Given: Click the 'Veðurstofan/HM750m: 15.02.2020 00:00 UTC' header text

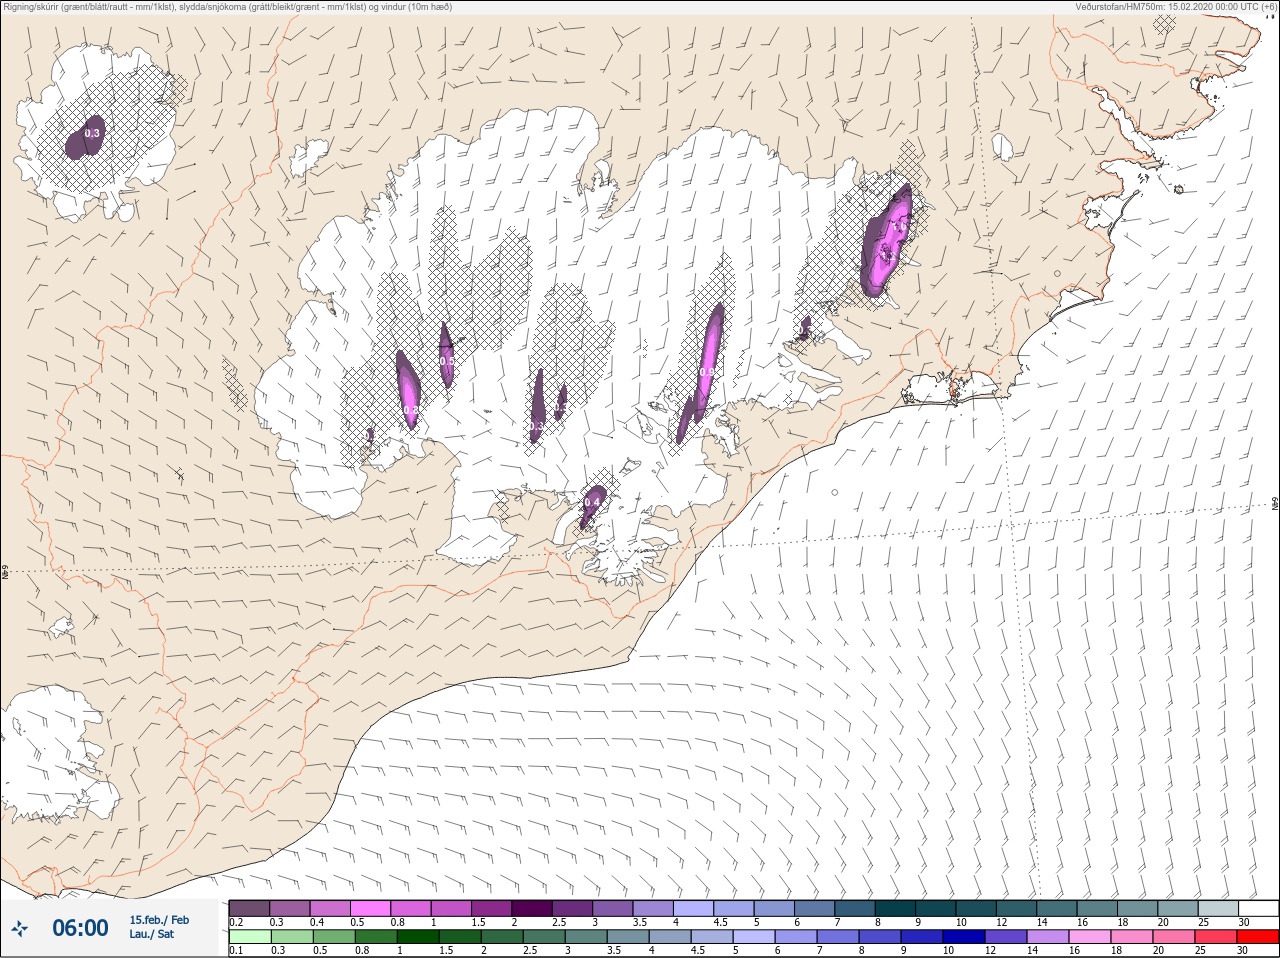Looking at the screenshot, I should (1176, 7).
